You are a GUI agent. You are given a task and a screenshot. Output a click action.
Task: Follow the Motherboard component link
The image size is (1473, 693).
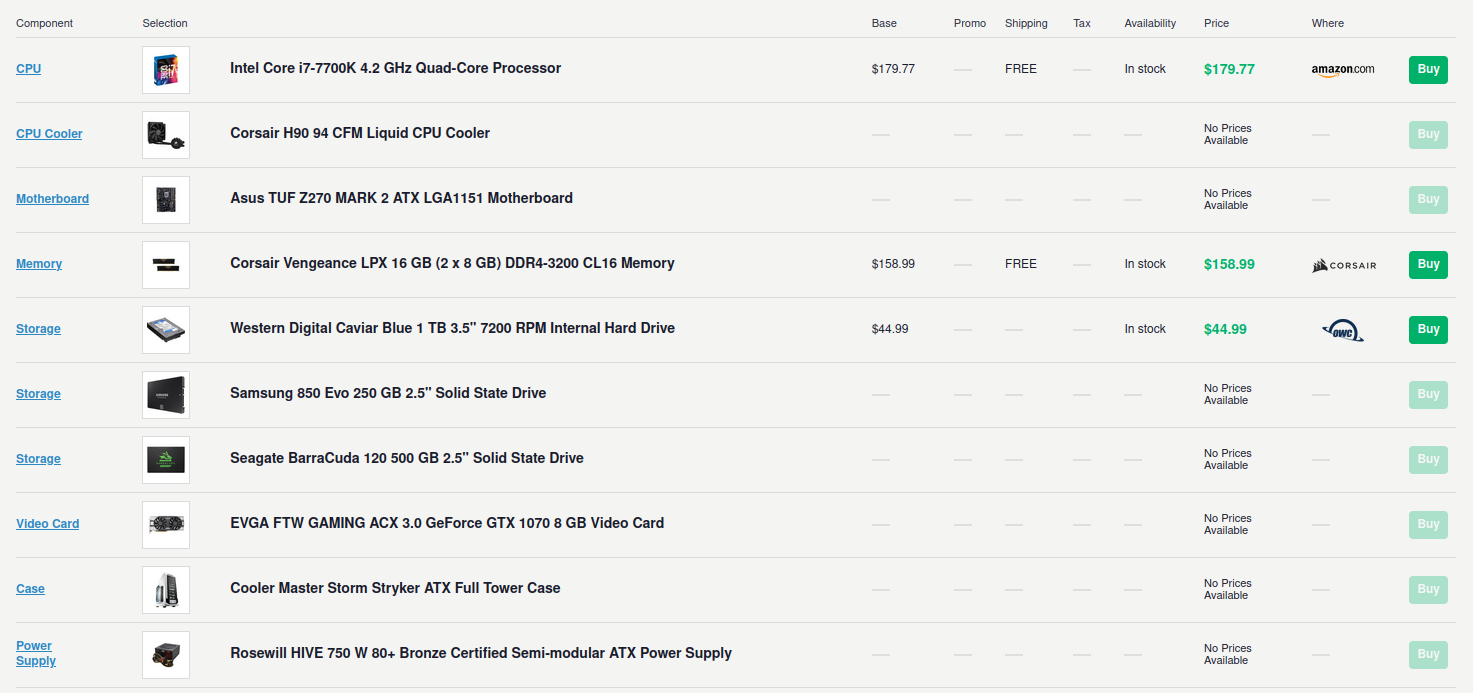coord(52,199)
